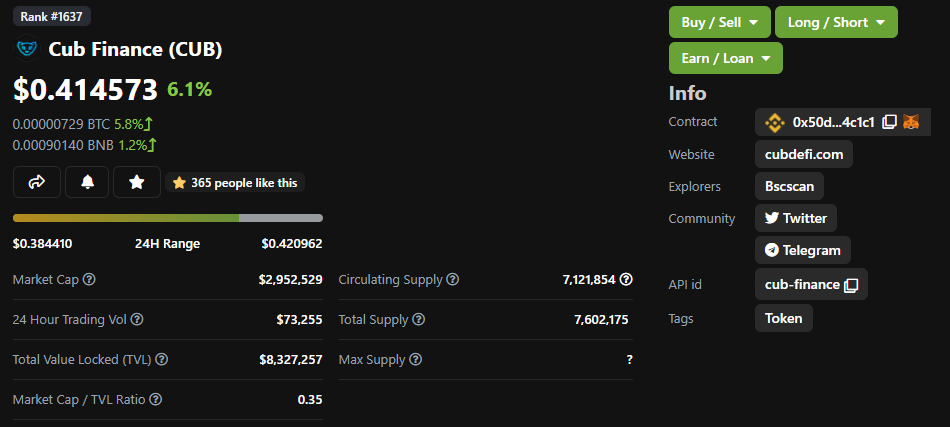Image resolution: width=950 pixels, height=427 pixels.
Task: Select the Token tag
Action: click(783, 319)
